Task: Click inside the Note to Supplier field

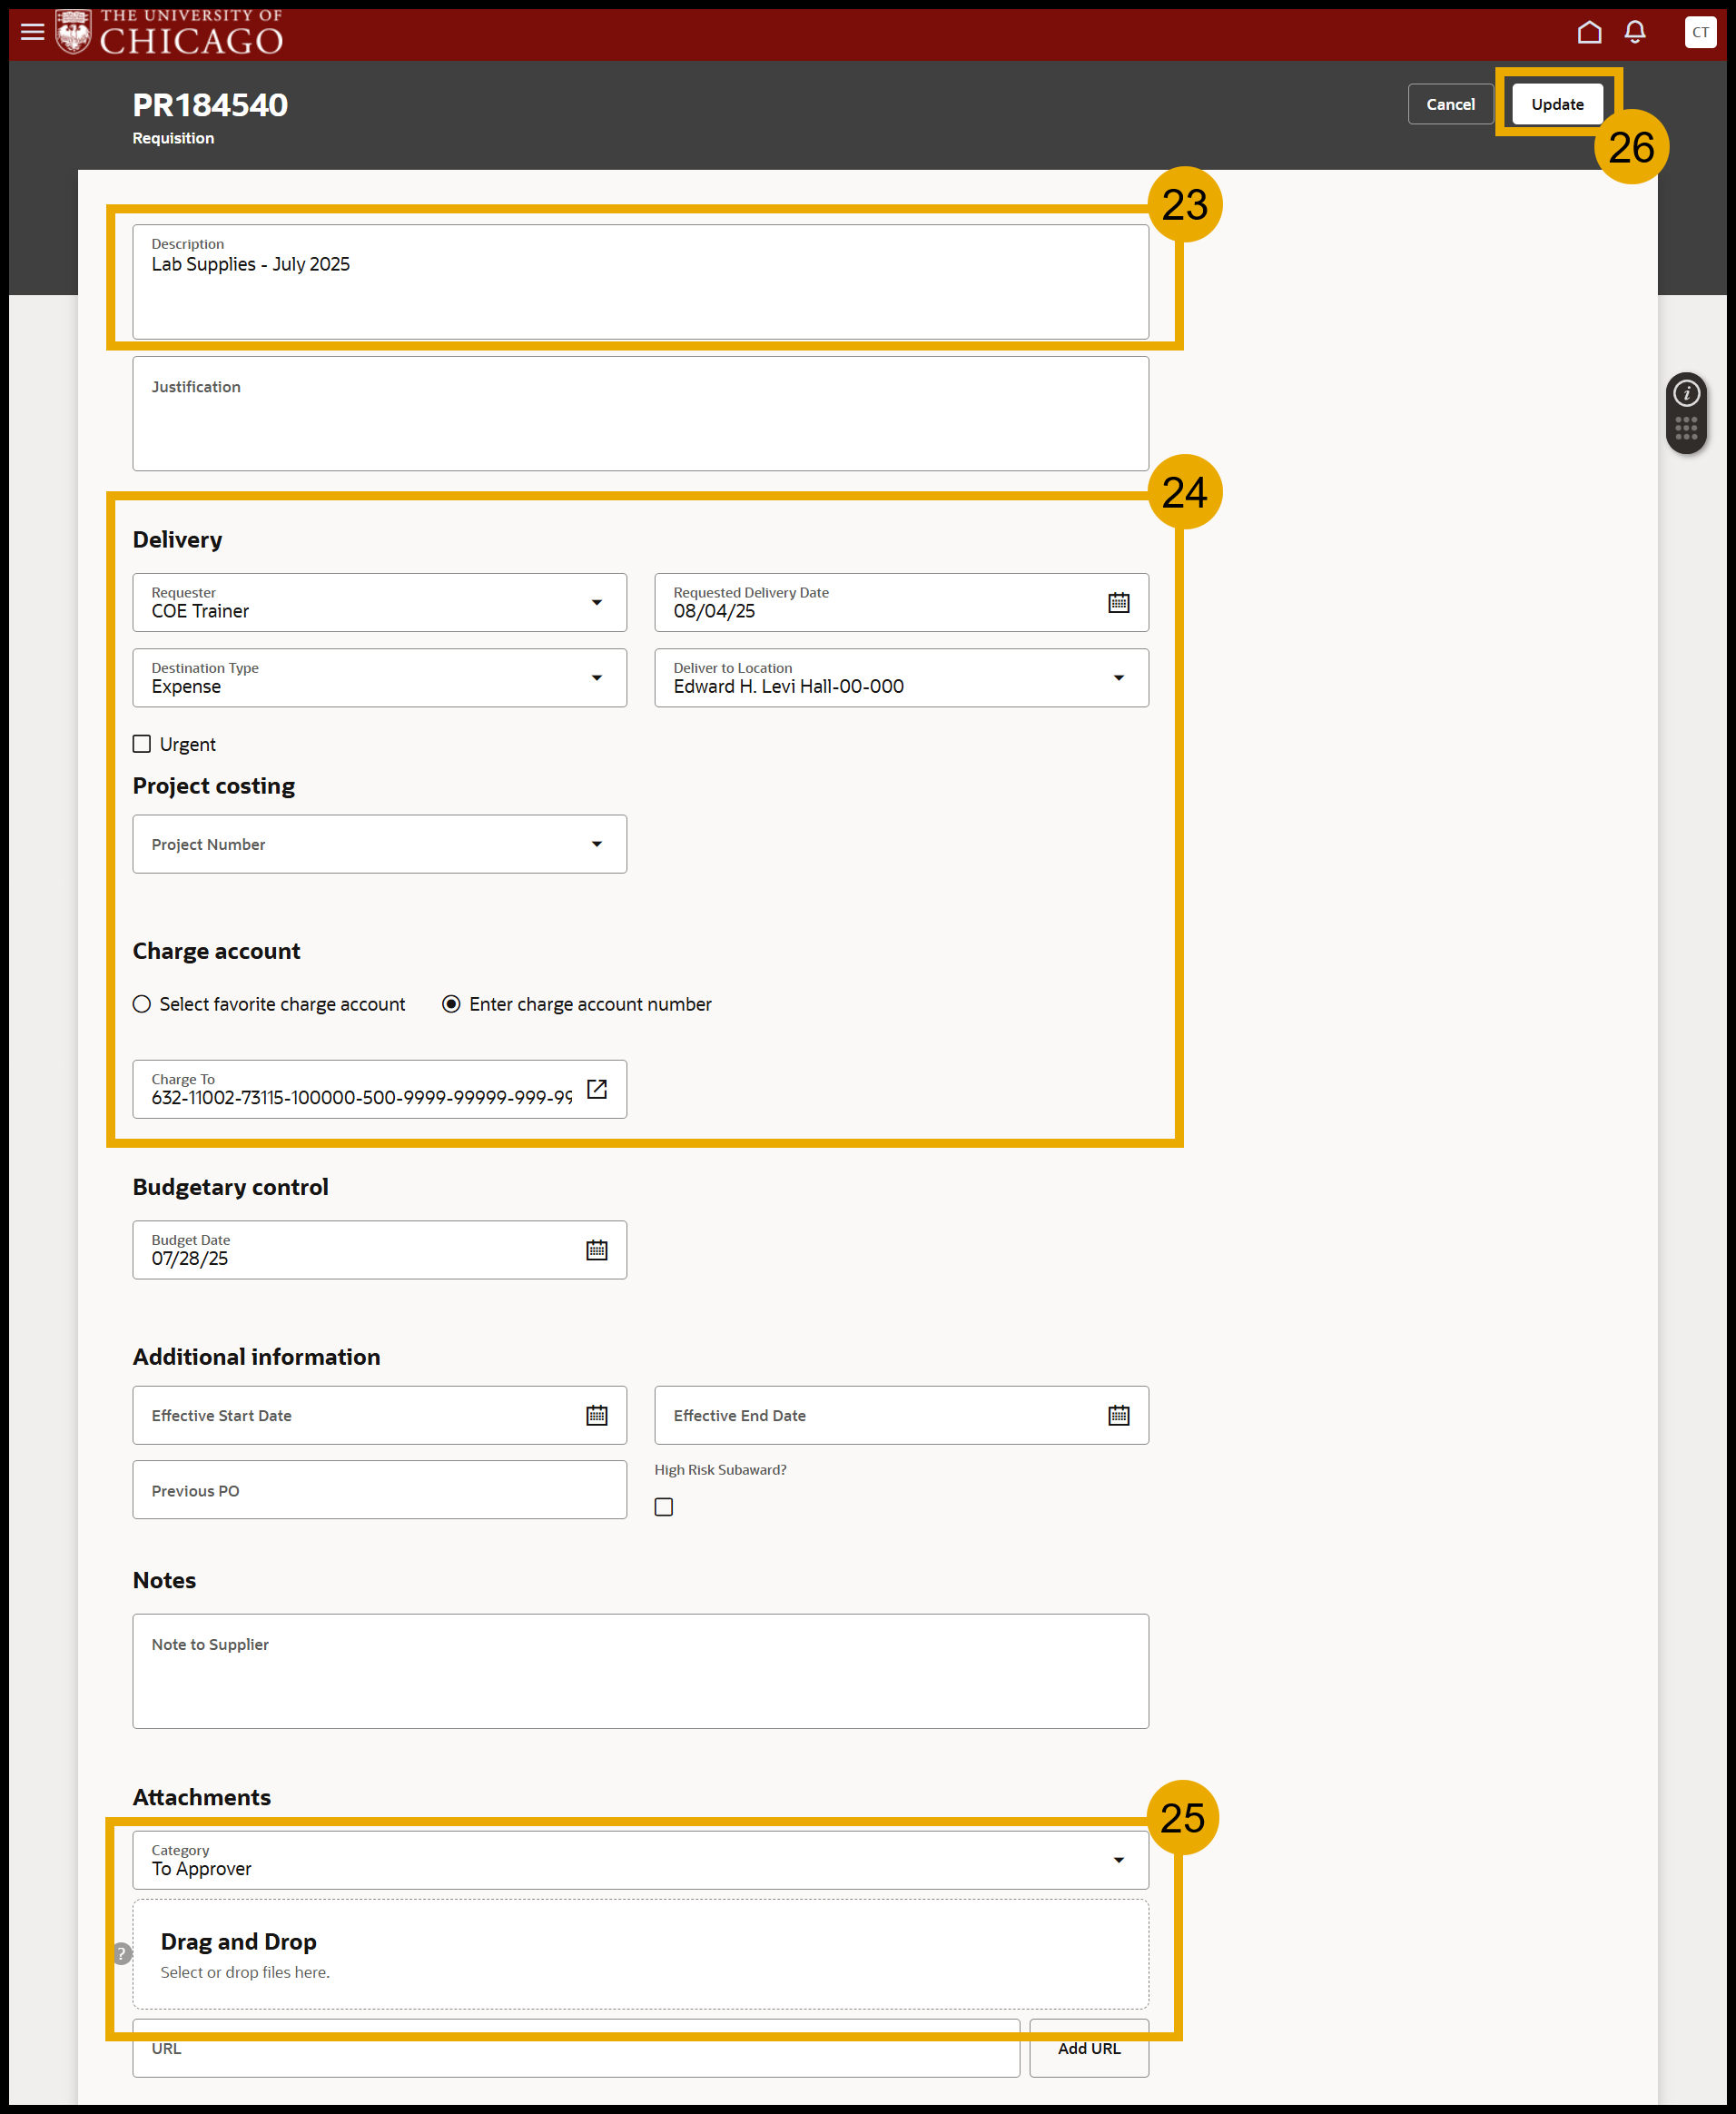Action: (640, 1670)
